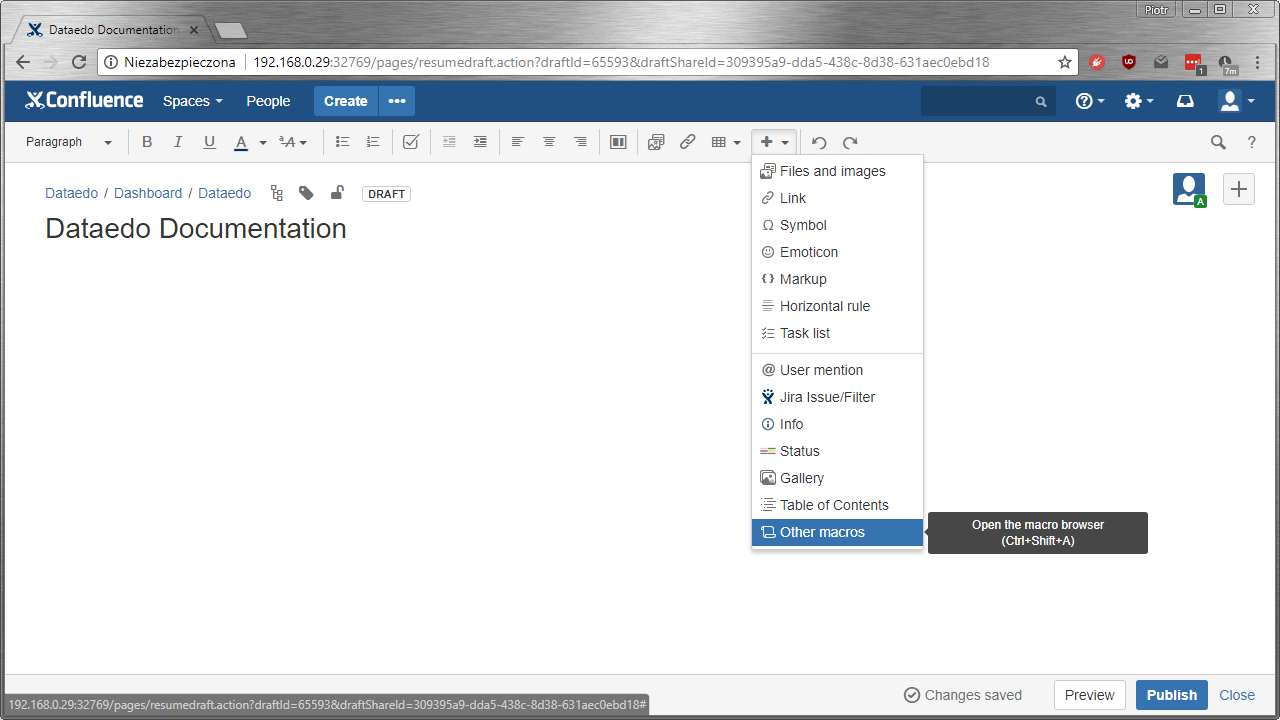Open the Paragraph style dropdown

coord(65,141)
